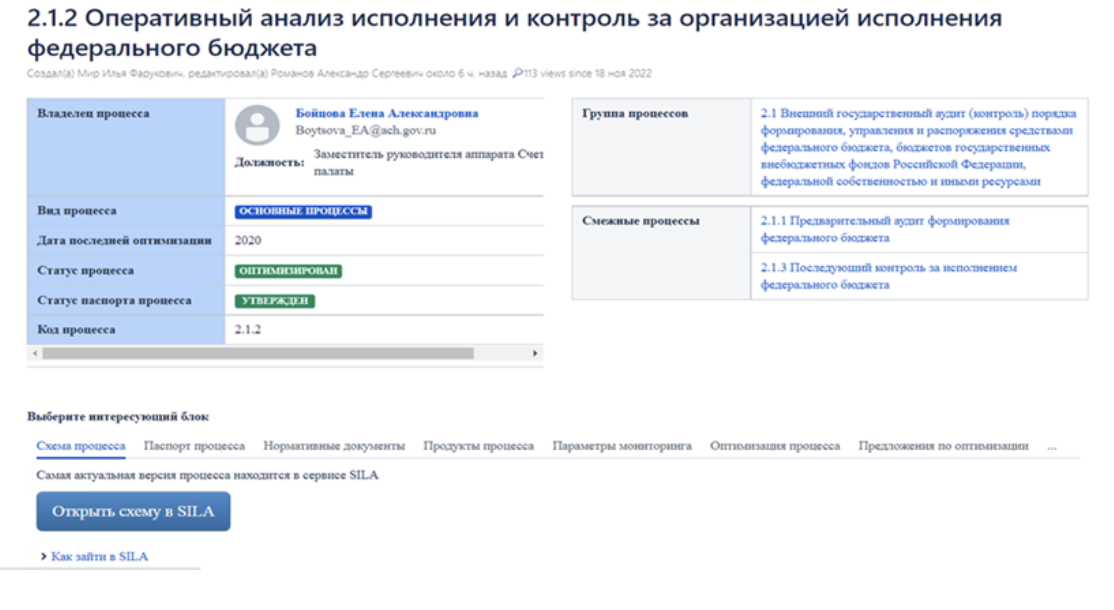The height and width of the screenshot is (610, 1114).
Task: Click the horizontal scrollbar thumb under table
Action: click(258, 353)
